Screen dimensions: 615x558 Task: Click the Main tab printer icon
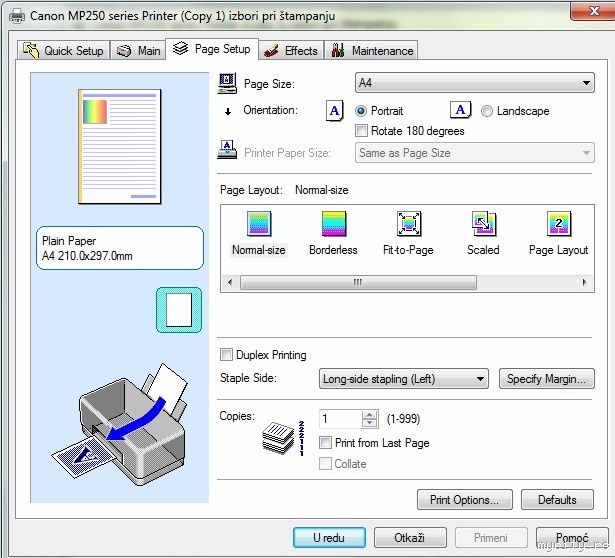[124, 51]
